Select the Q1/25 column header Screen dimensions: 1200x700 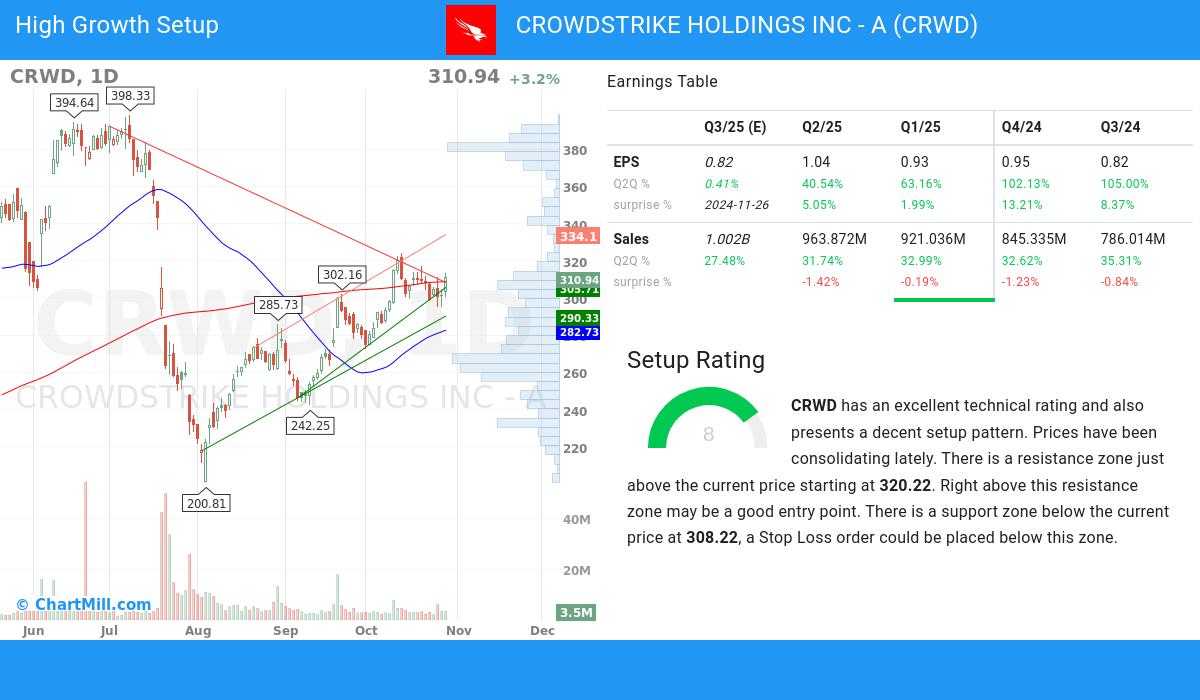(921, 127)
